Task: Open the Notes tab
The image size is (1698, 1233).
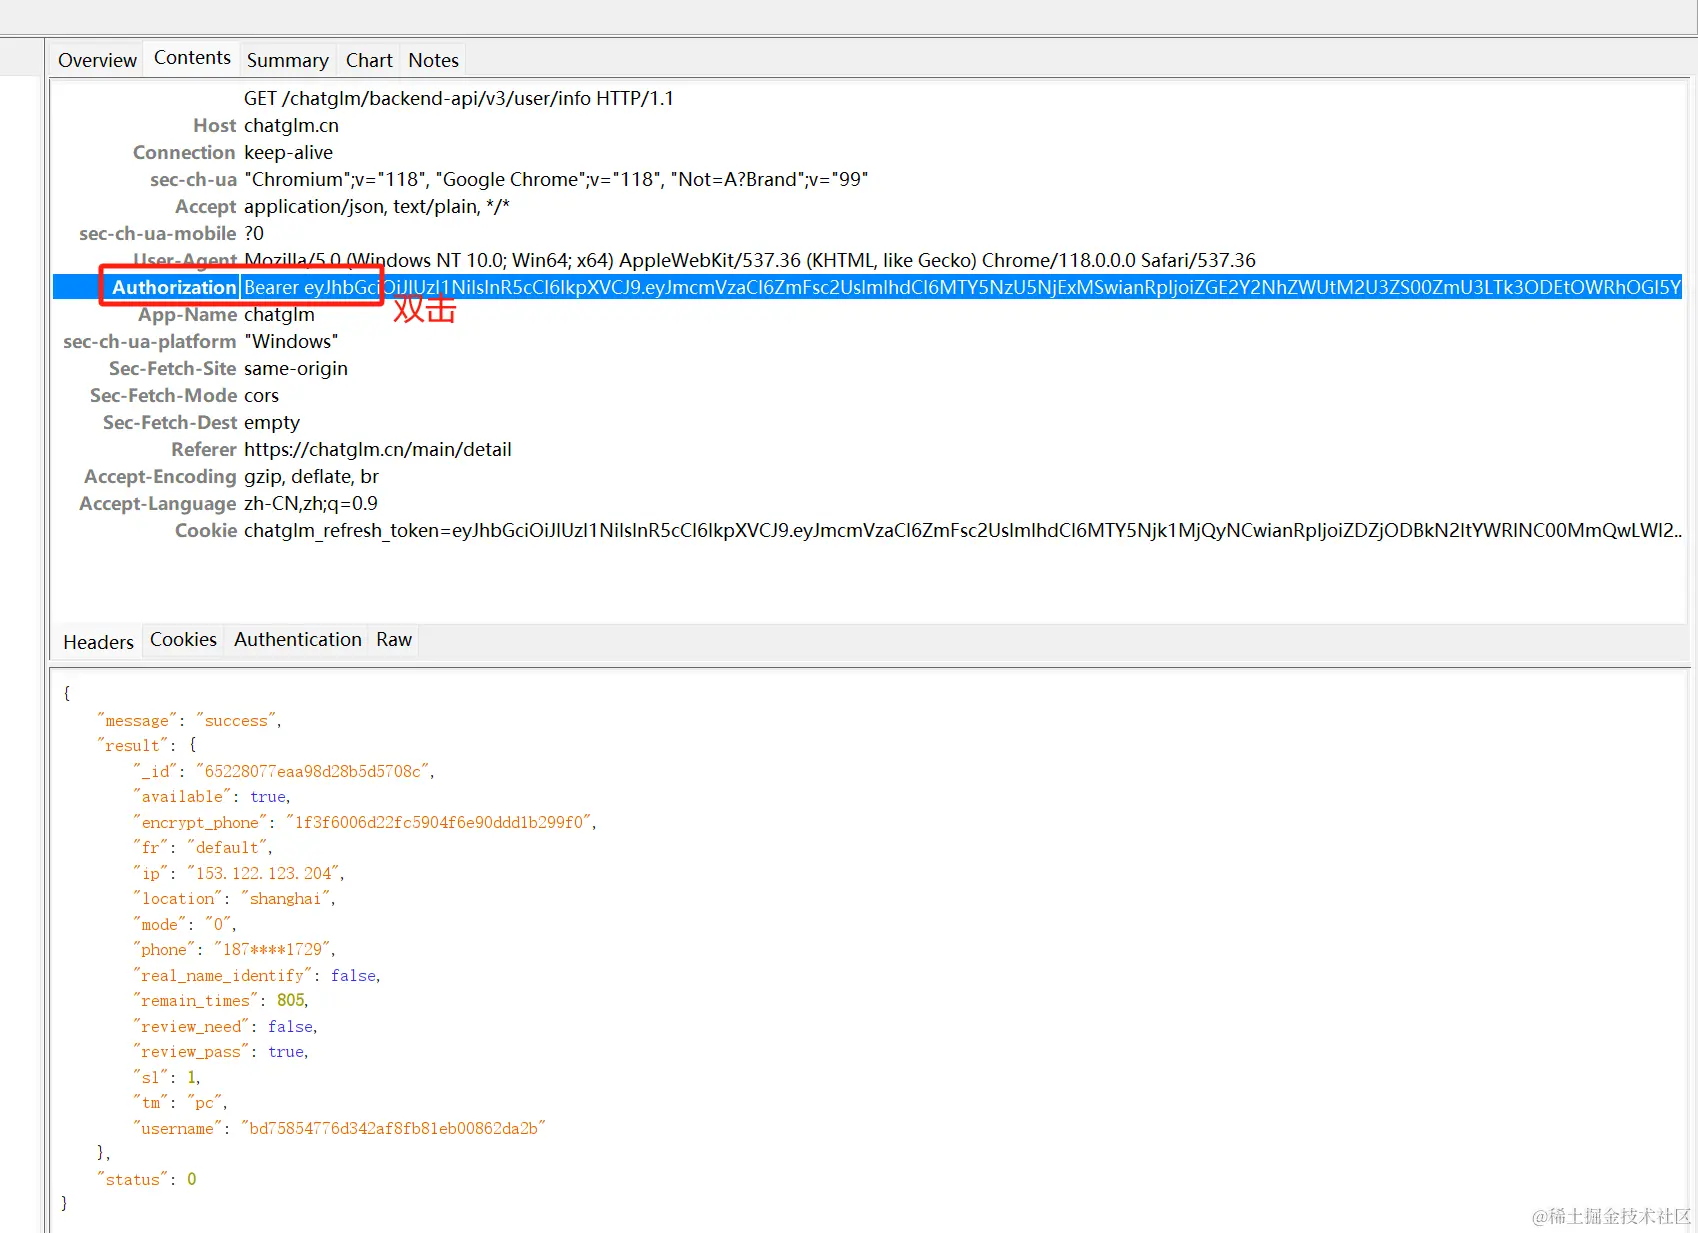Action: click(x=433, y=60)
